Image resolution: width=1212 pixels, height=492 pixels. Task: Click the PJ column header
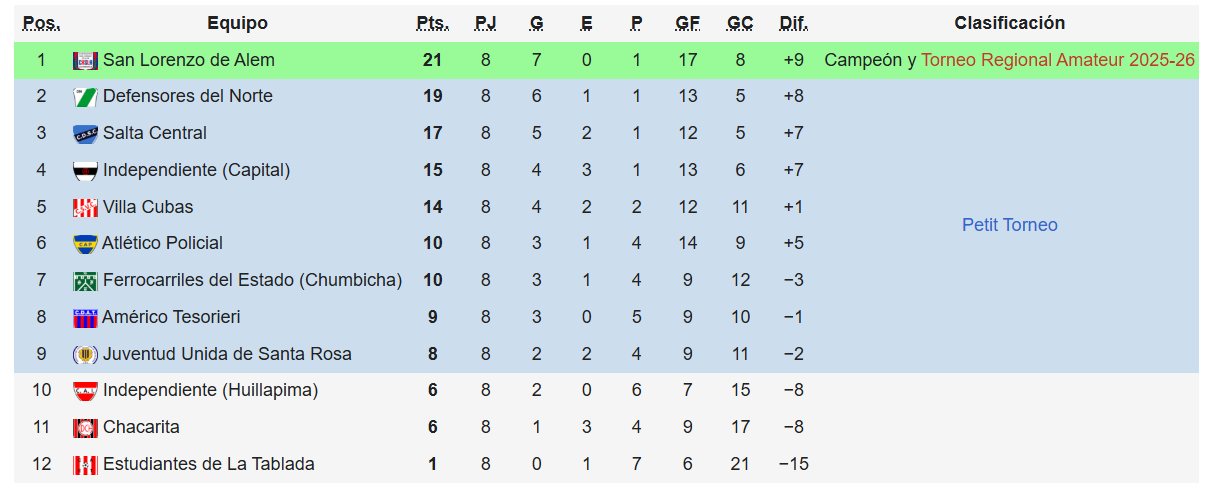[x=485, y=23]
